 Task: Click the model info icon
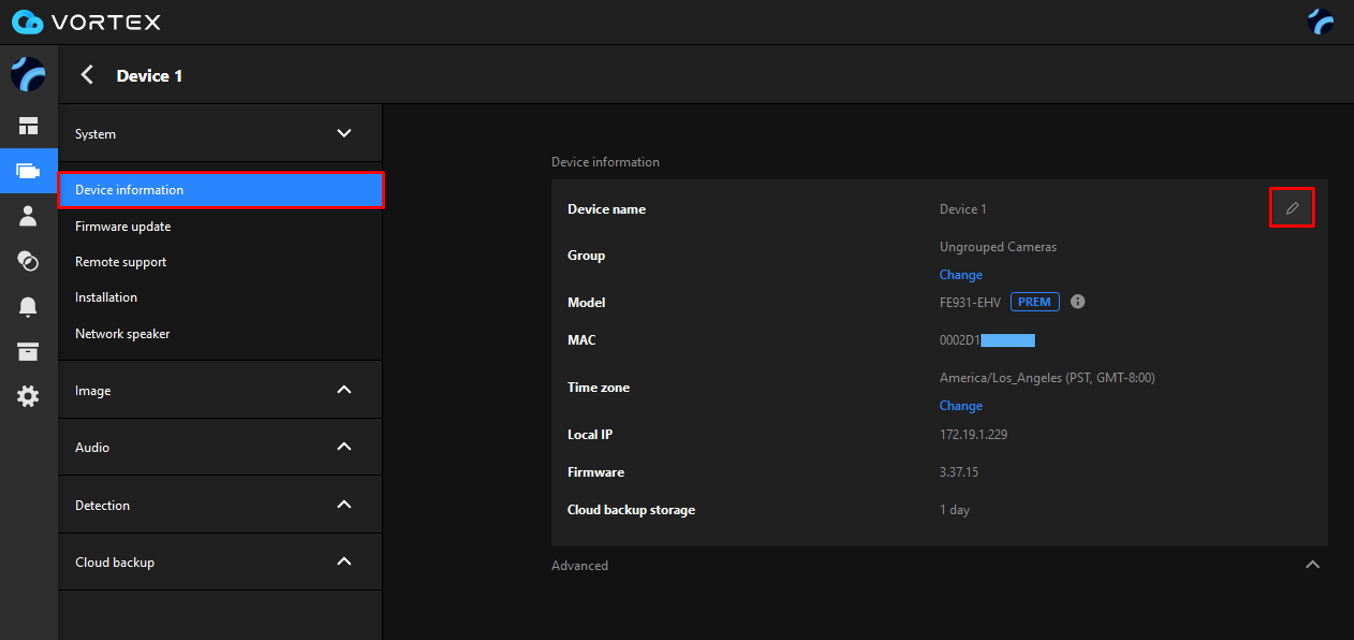point(1078,302)
